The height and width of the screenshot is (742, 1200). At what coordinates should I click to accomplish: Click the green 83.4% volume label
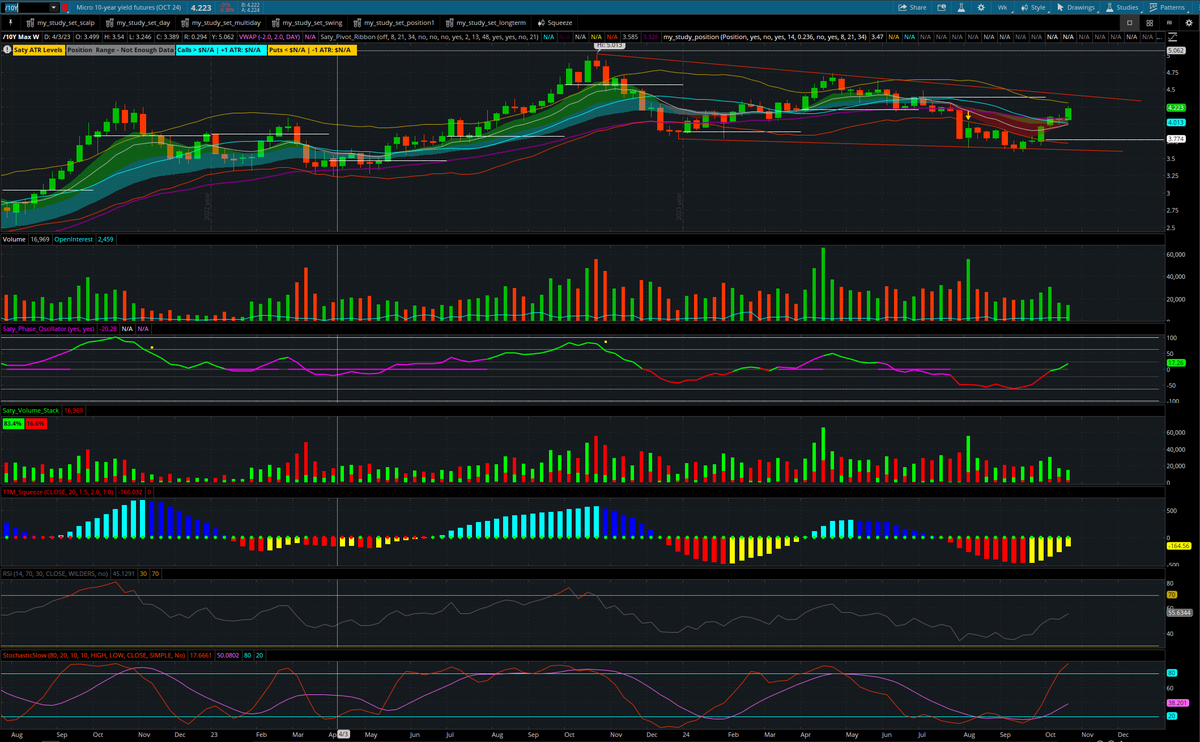(12, 424)
